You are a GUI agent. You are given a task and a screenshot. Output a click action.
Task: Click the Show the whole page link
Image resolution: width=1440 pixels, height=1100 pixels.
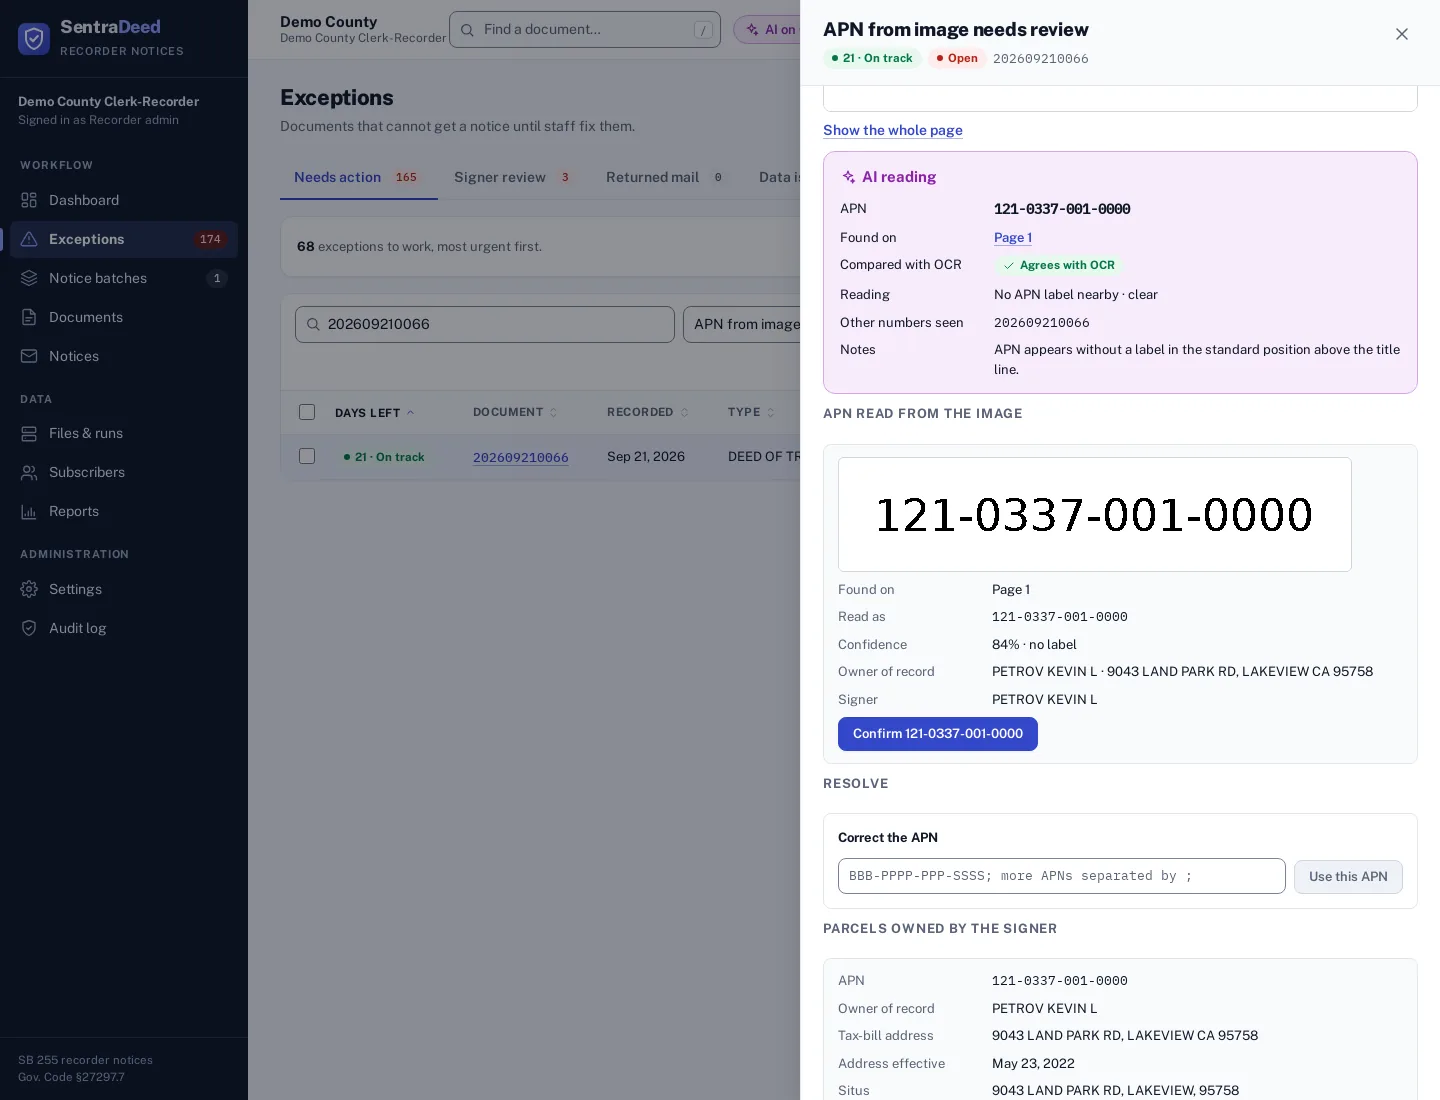coord(893,130)
